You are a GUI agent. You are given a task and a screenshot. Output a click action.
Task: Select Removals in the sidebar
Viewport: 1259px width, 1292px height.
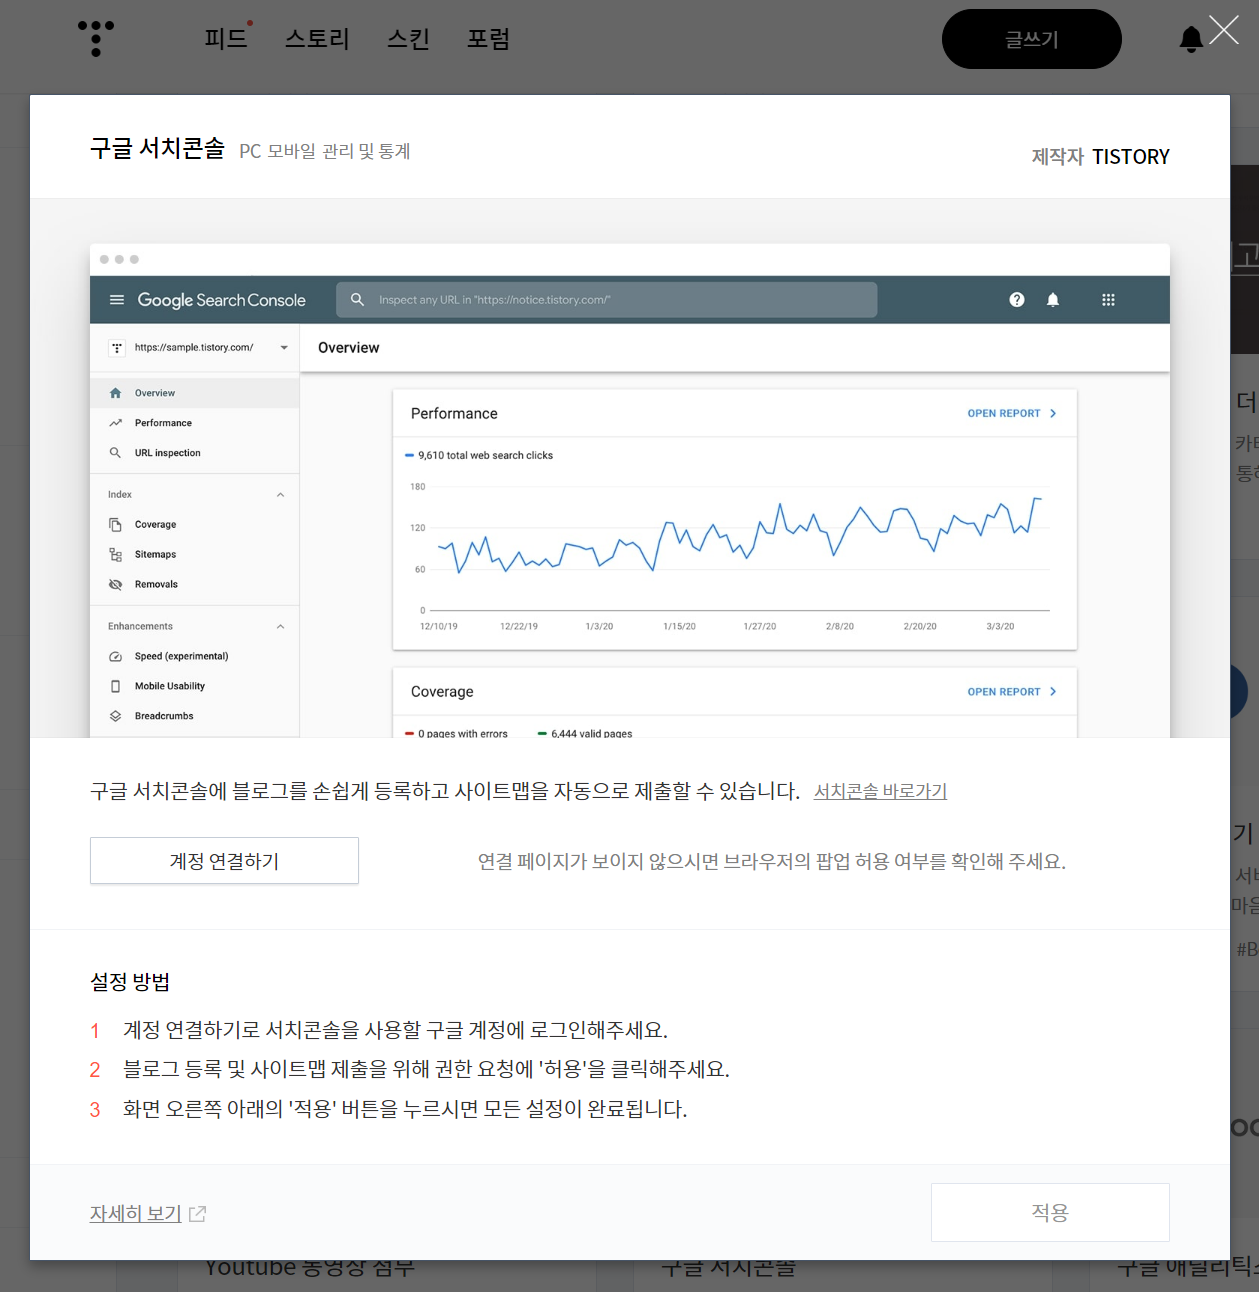[x=195, y=584]
